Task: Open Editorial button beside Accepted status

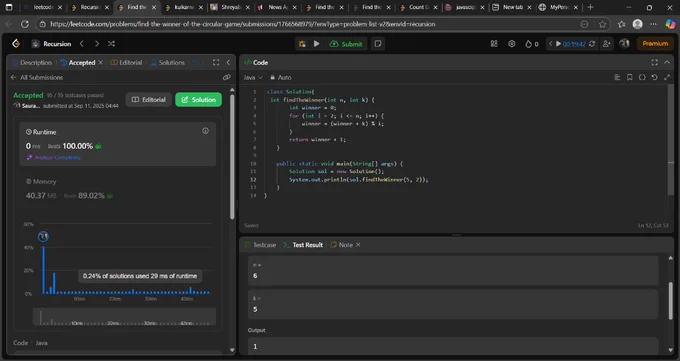Action: pyautogui.click(x=149, y=100)
